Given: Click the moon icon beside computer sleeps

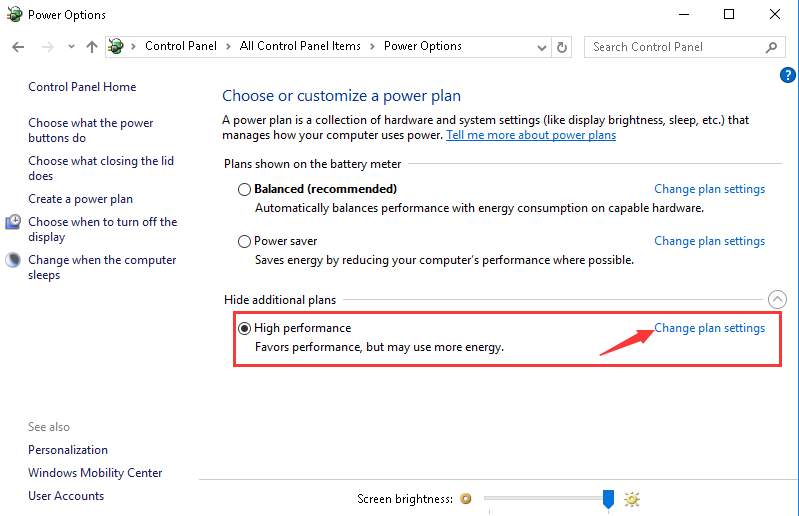Looking at the screenshot, I should click(13, 260).
